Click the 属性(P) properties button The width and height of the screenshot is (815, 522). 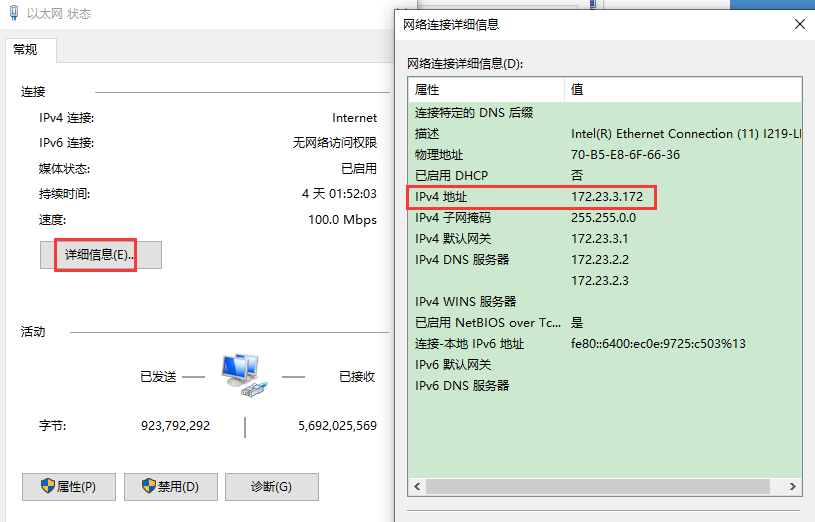(x=69, y=487)
